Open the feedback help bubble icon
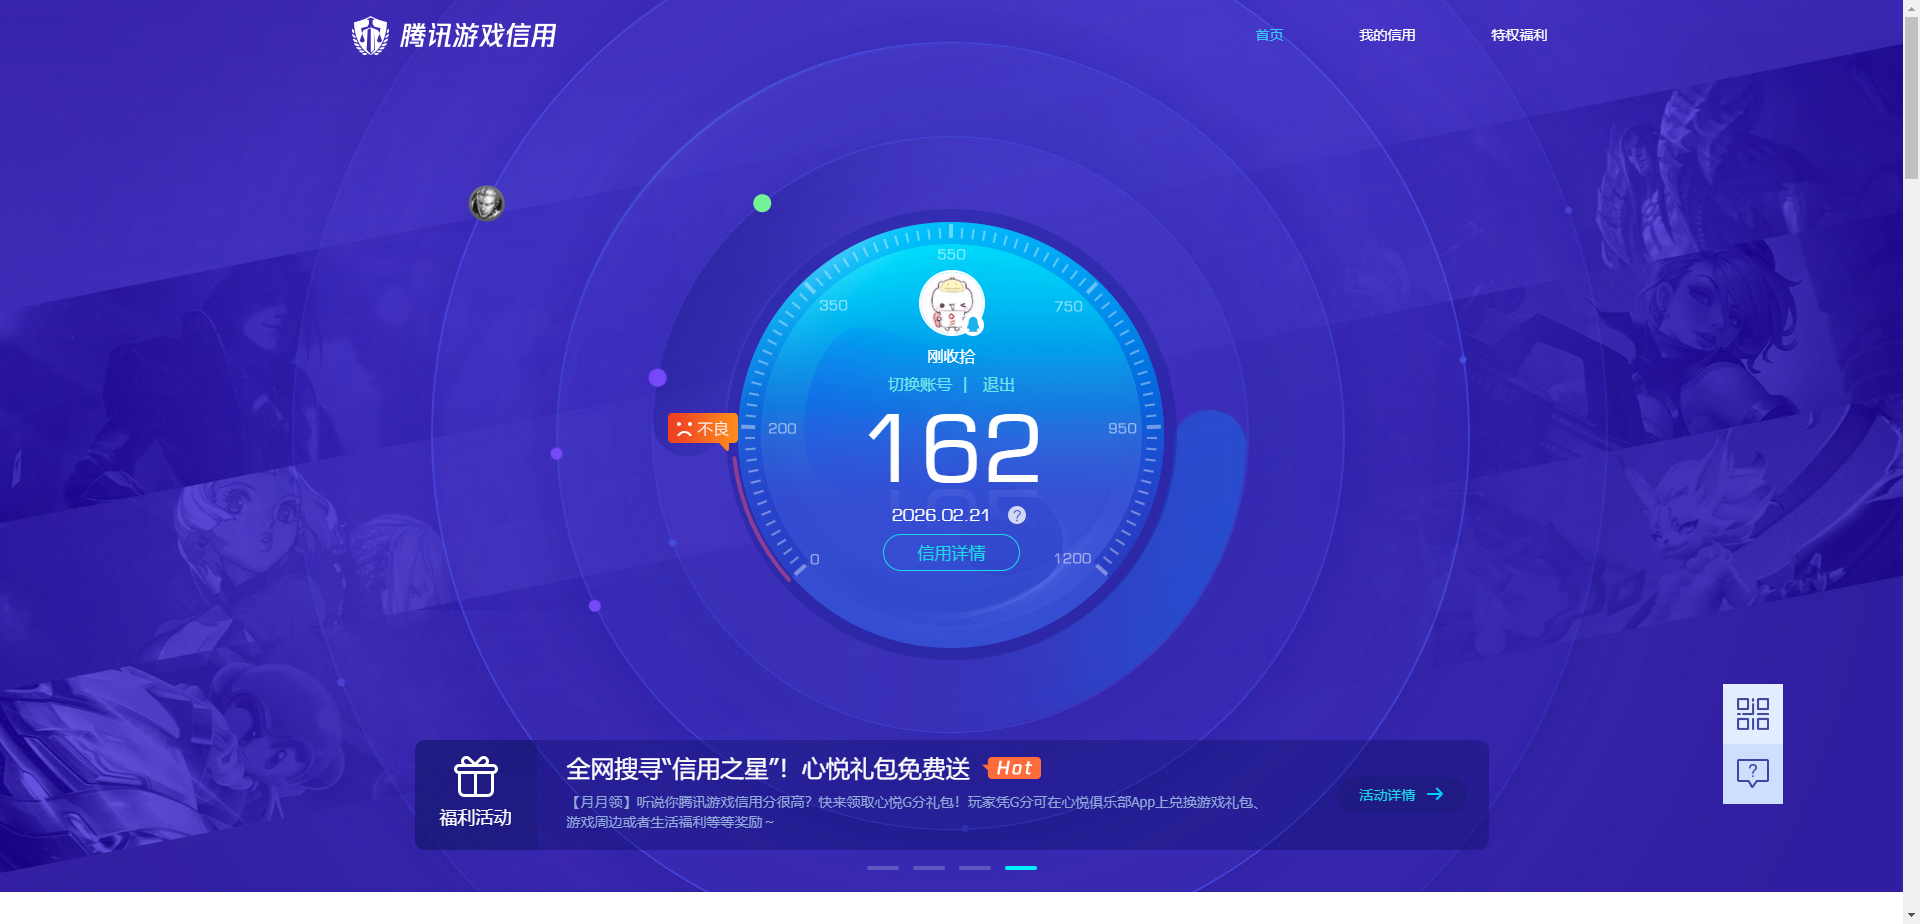Image resolution: width=1920 pixels, height=924 pixels. coord(1752,771)
